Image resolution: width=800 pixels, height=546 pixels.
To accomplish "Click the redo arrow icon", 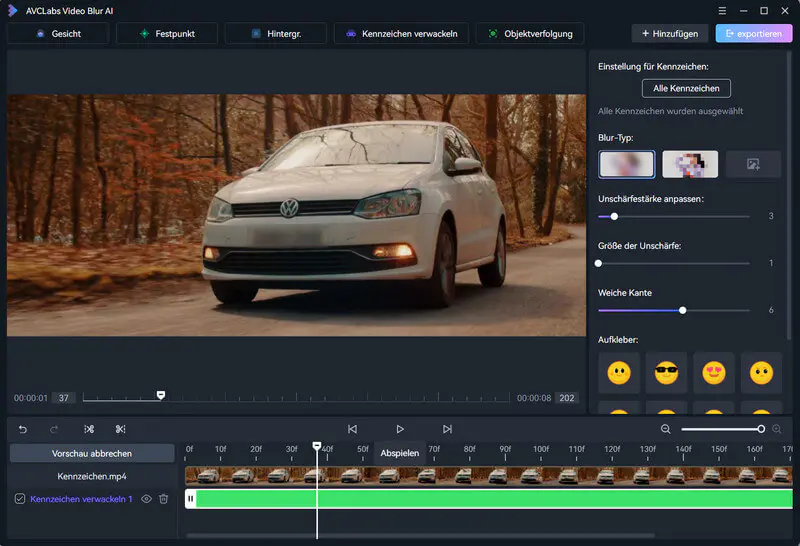I will coord(54,429).
